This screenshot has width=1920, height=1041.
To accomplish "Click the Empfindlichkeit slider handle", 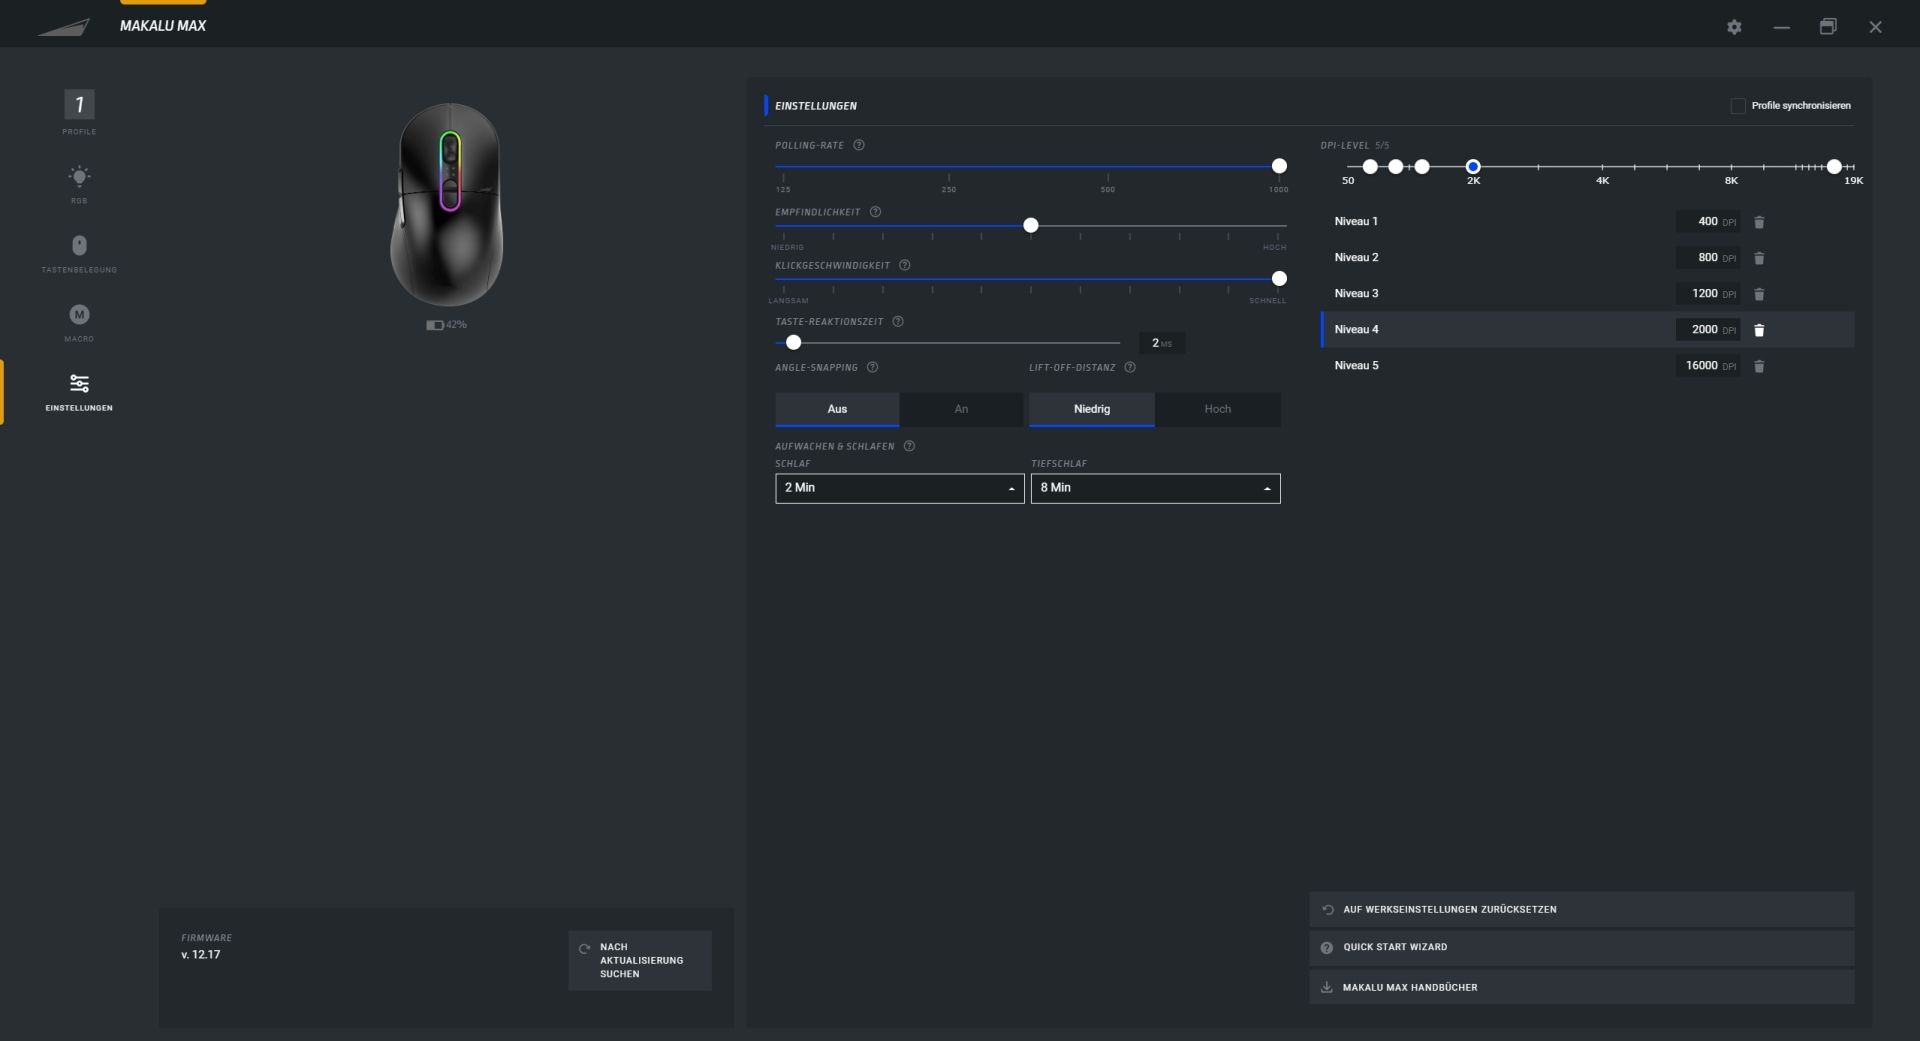I will pos(1031,226).
